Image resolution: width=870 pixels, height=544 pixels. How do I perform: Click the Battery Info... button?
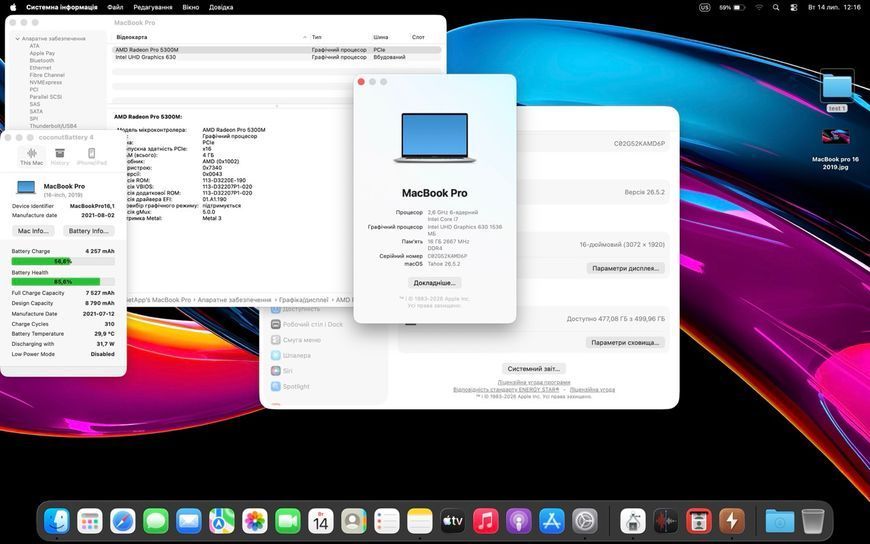89,231
